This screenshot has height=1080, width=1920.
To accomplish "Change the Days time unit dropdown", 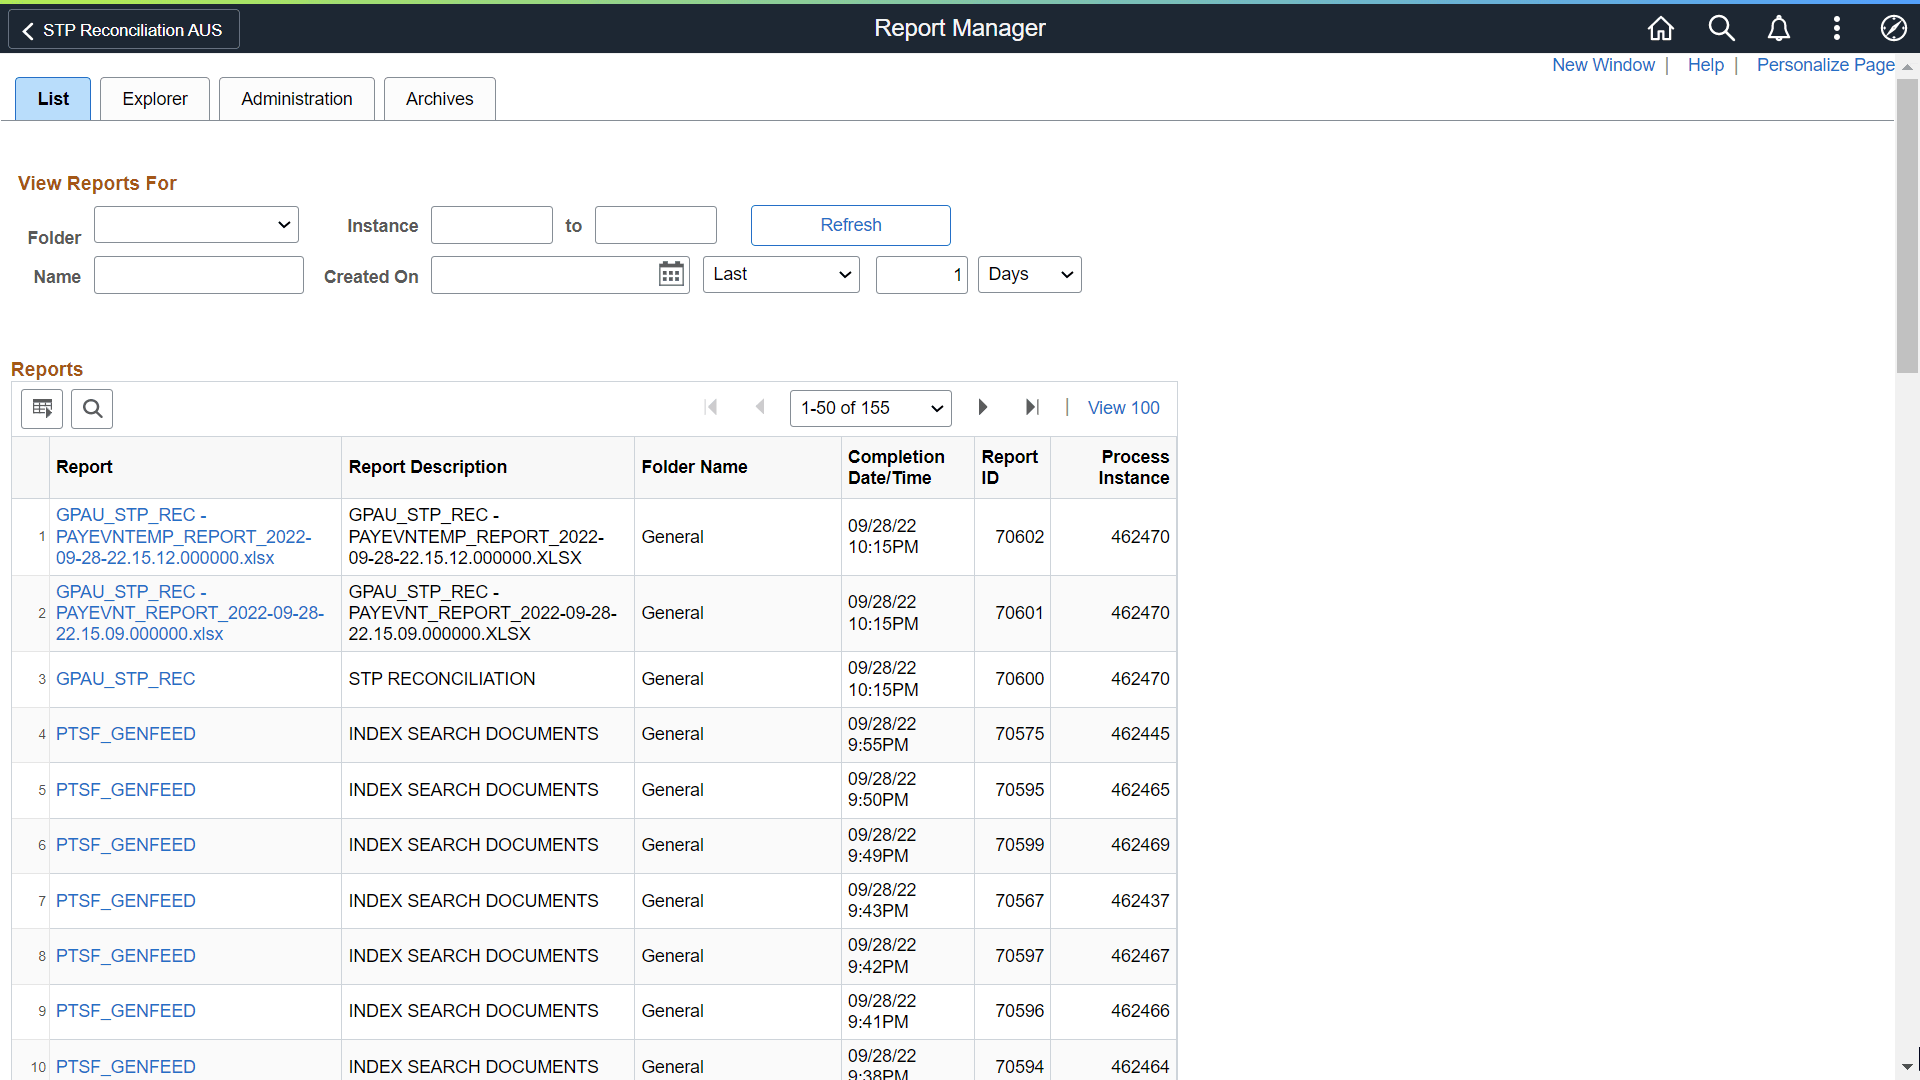I will point(1029,274).
